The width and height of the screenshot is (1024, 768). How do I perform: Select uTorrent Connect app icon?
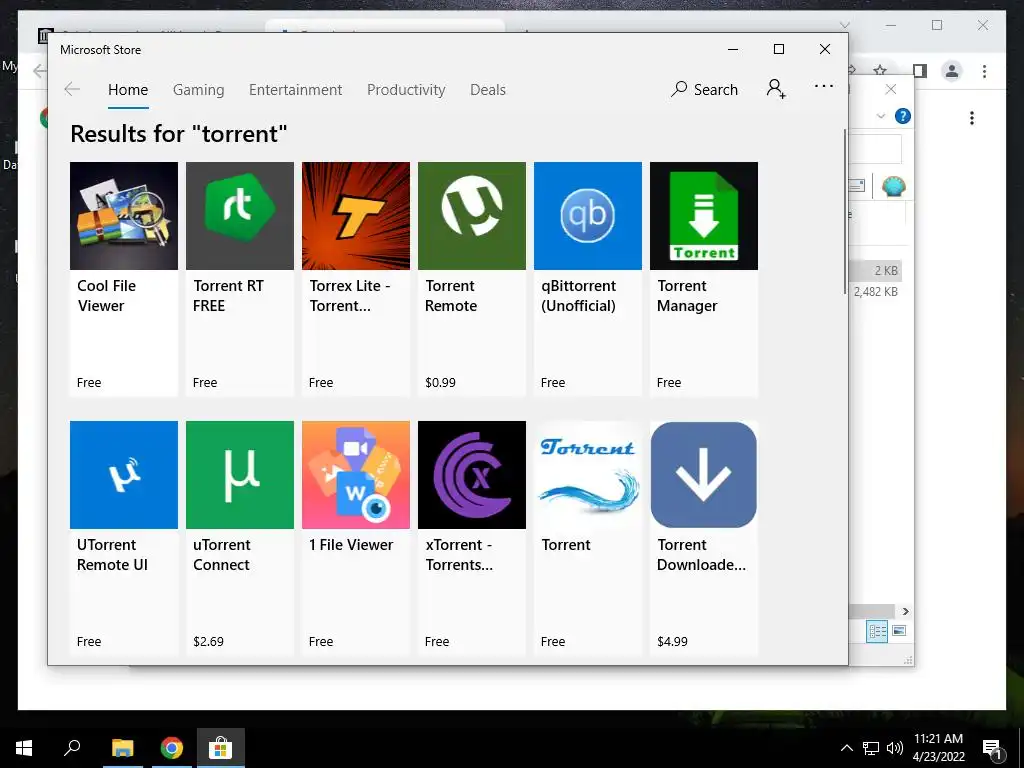240,475
